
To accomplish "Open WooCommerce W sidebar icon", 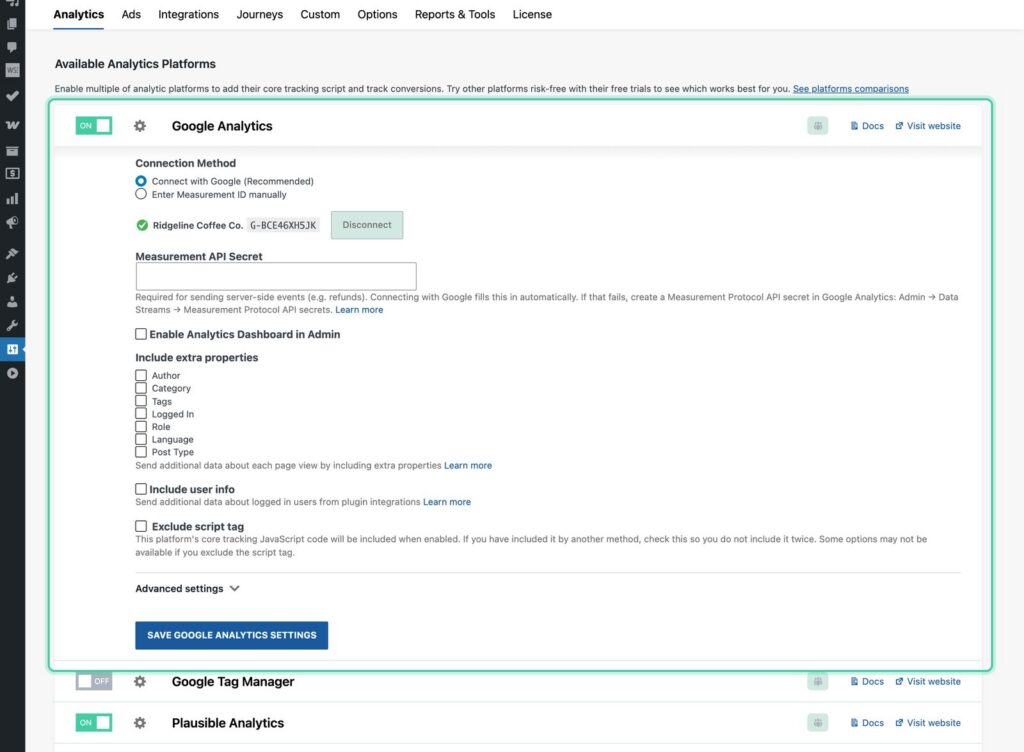I will pos(12,125).
